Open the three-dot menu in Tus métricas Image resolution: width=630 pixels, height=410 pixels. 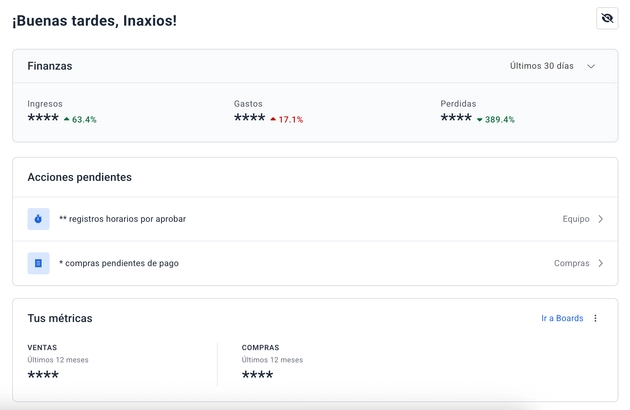coord(595,319)
